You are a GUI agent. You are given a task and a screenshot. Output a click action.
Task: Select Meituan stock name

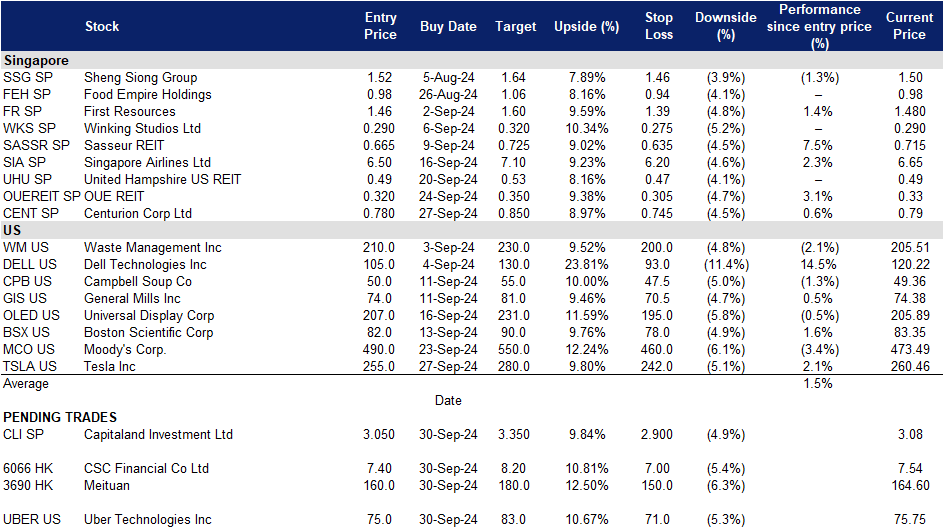pyautogui.click(x=106, y=485)
